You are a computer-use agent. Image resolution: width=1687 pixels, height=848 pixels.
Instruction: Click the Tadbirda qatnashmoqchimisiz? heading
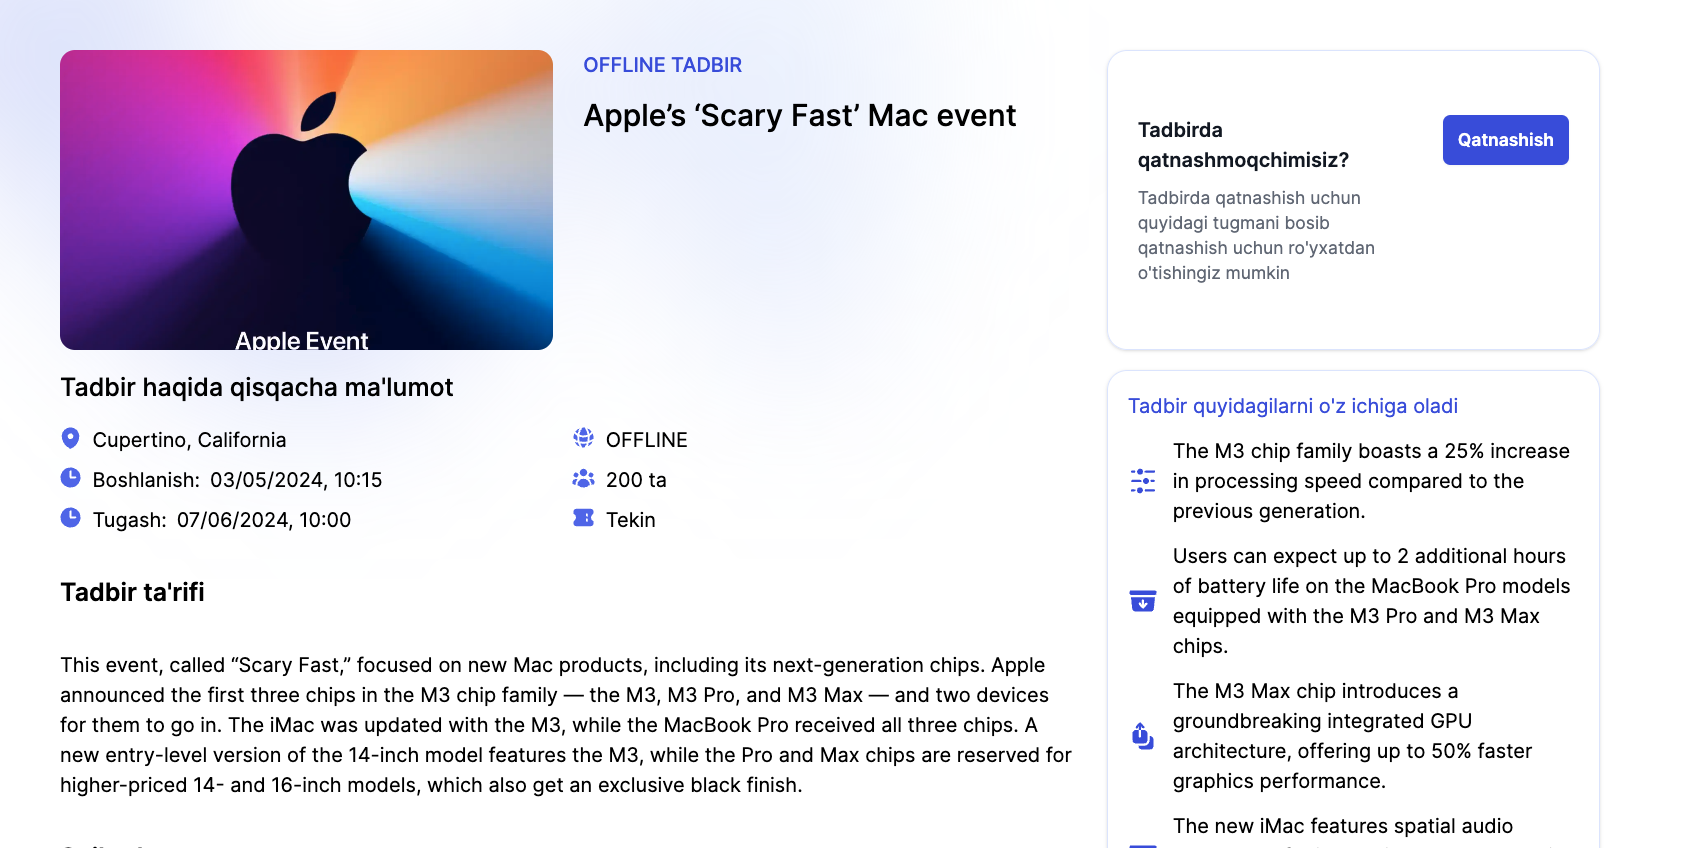click(1243, 145)
